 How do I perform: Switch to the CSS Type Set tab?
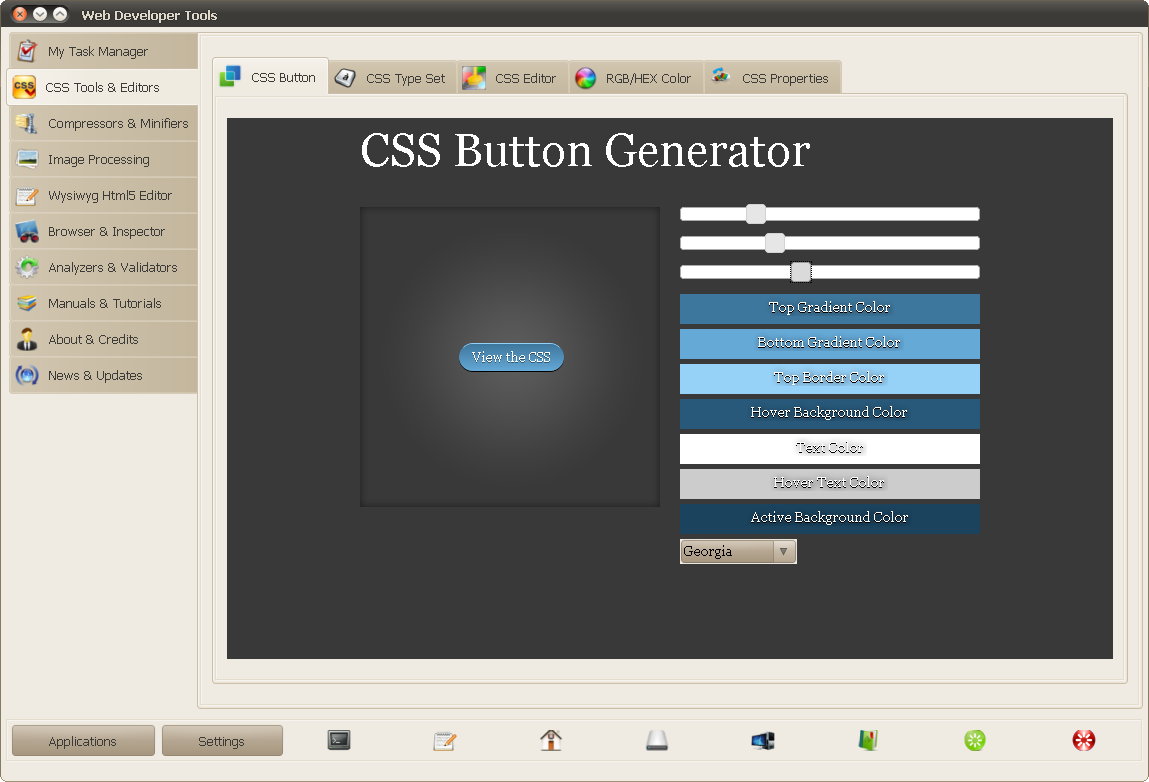pos(393,78)
